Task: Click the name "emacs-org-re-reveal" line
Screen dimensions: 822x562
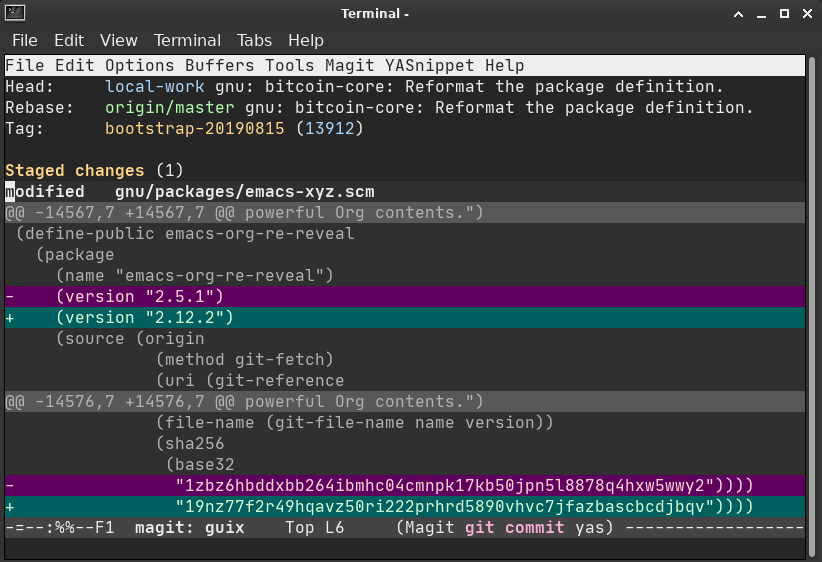Action: pyautogui.click(x=194, y=275)
